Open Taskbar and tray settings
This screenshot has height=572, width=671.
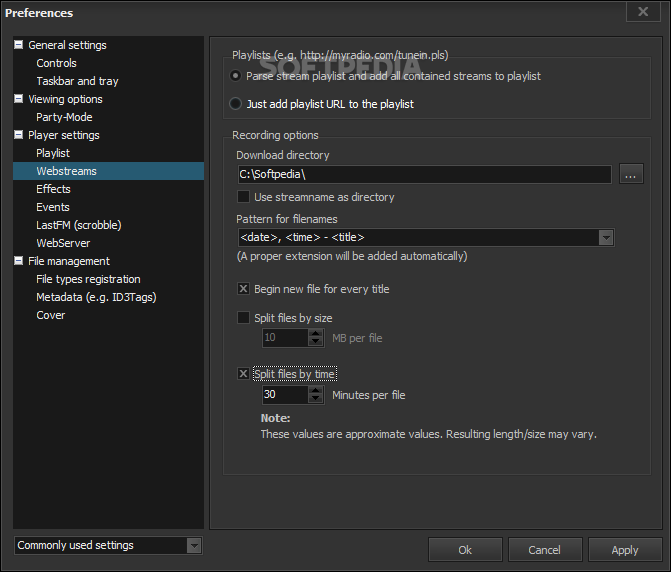[x=77, y=81]
